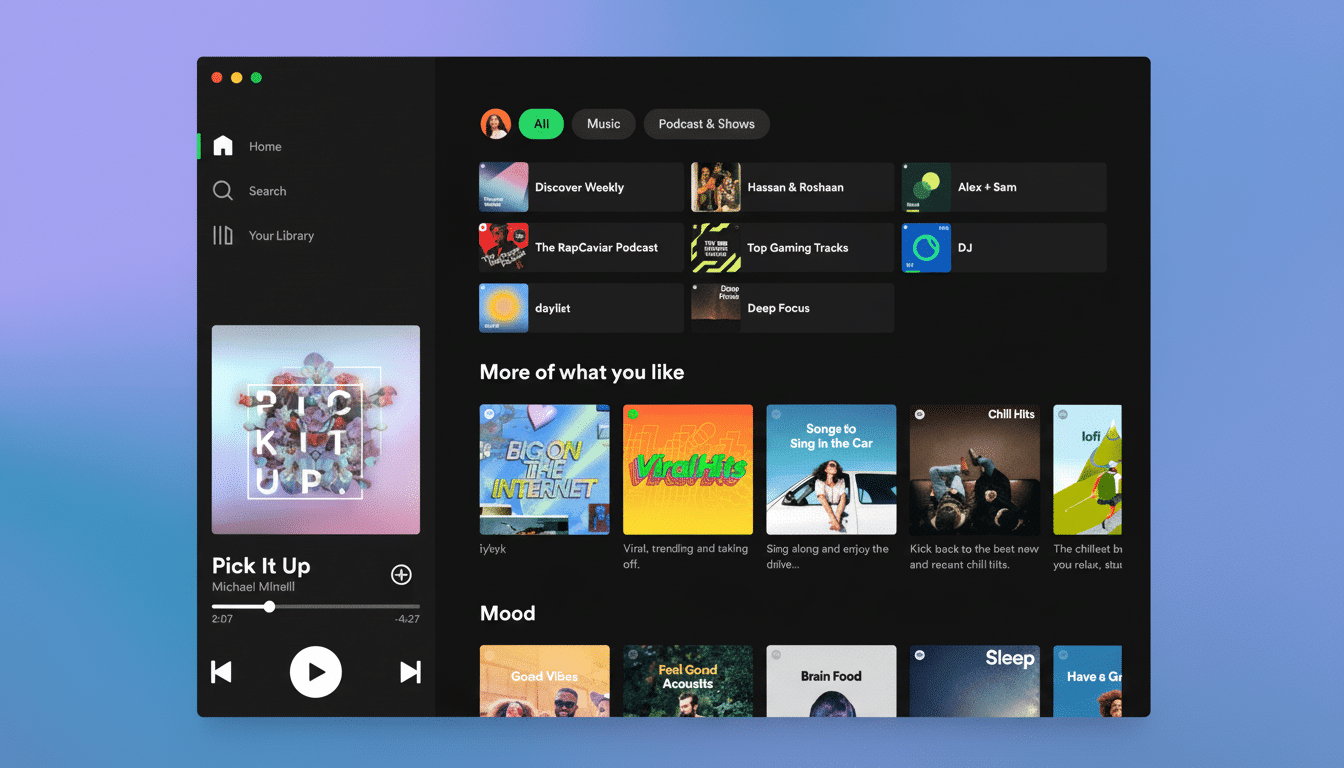The image size is (1344, 768).
Task: Play the current track
Action: point(316,672)
